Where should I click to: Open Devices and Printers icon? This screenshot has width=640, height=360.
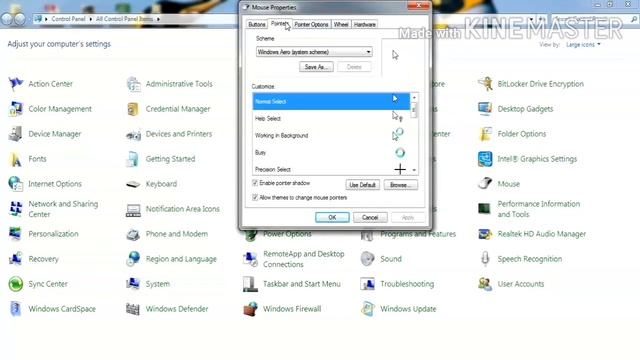[x=133, y=134]
